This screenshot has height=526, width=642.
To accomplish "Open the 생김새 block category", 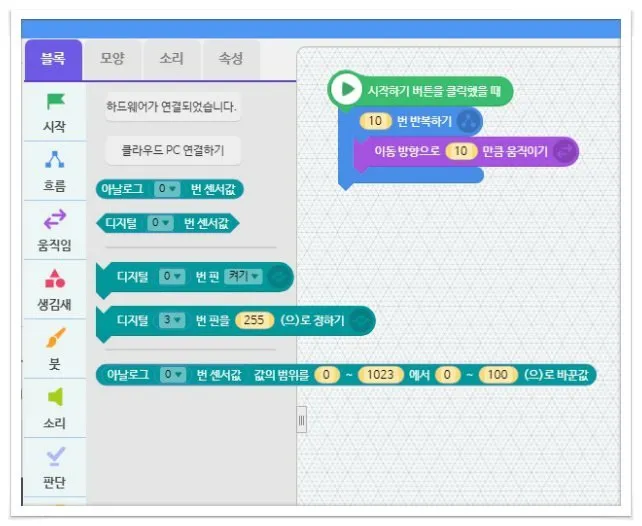I will [x=55, y=289].
